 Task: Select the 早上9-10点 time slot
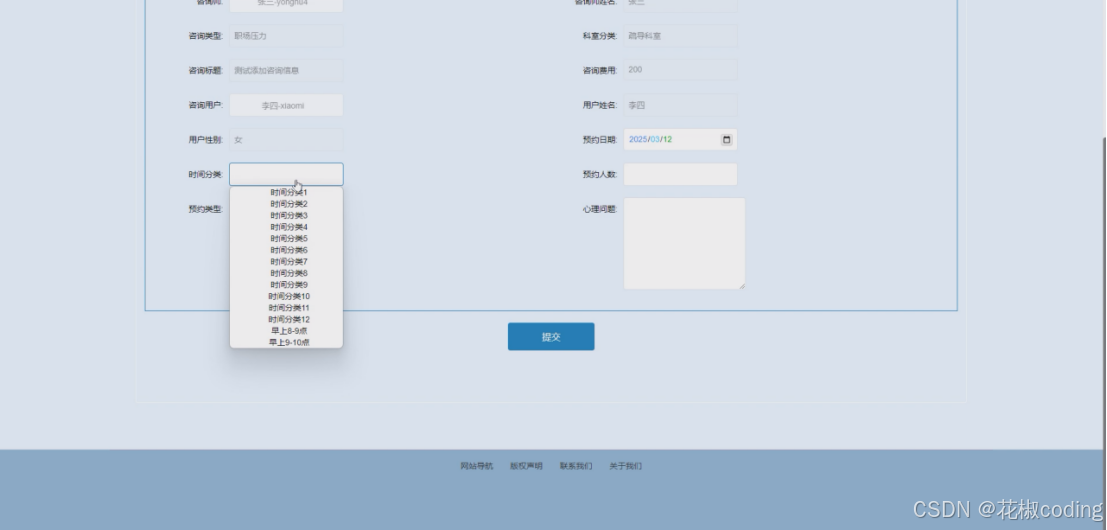tap(289, 342)
